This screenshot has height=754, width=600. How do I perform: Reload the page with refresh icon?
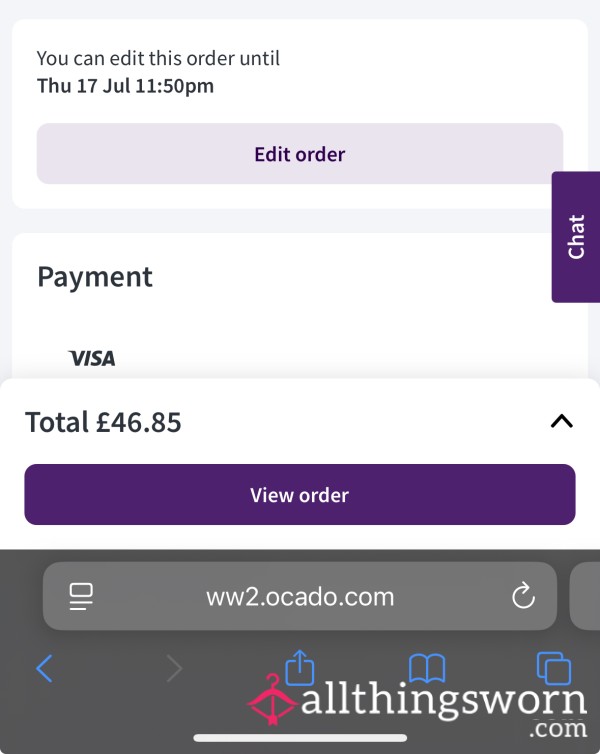[x=523, y=595]
